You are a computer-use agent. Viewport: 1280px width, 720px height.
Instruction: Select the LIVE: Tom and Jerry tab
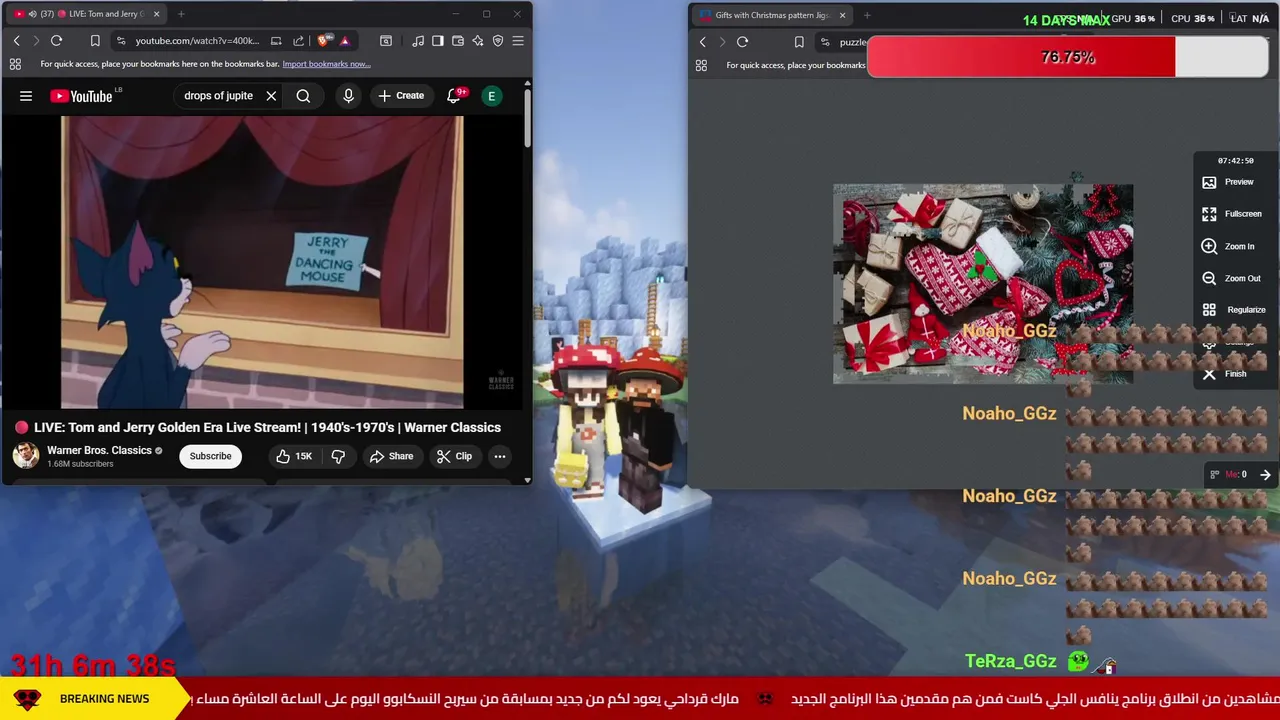pyautogui.click(x=85, y=14)
